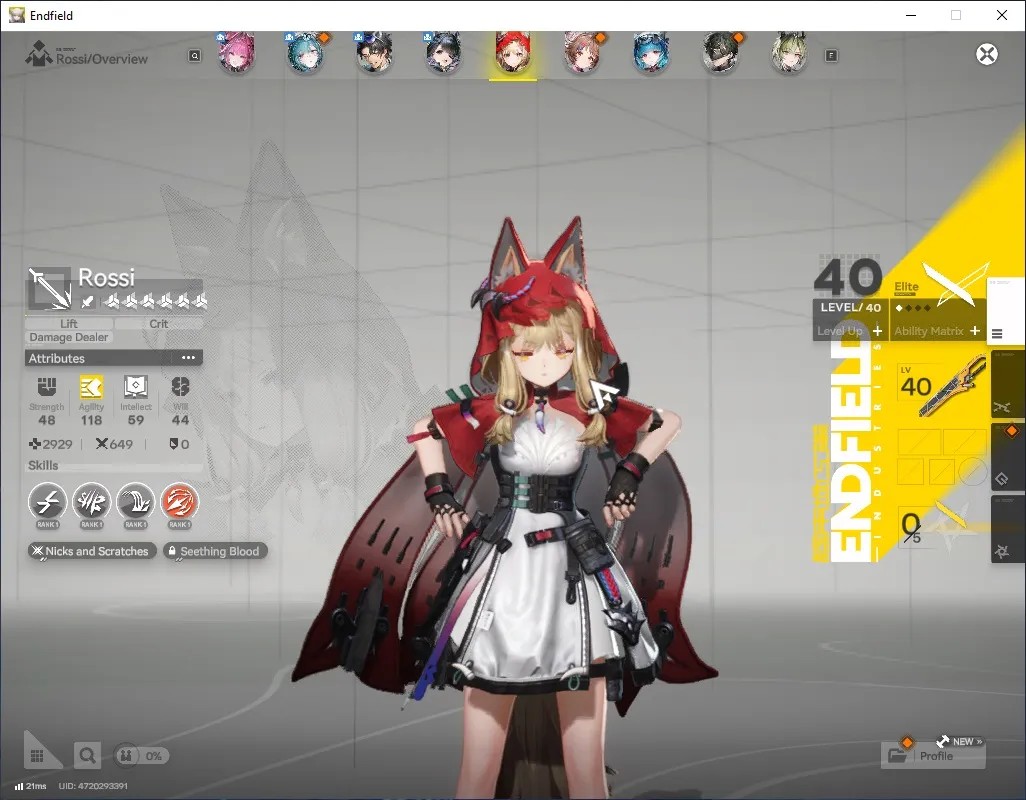Image resolution: width=1026 pixels, height=800 pixels.
Task: Click the HP value 2929
Action: (50, 444)
